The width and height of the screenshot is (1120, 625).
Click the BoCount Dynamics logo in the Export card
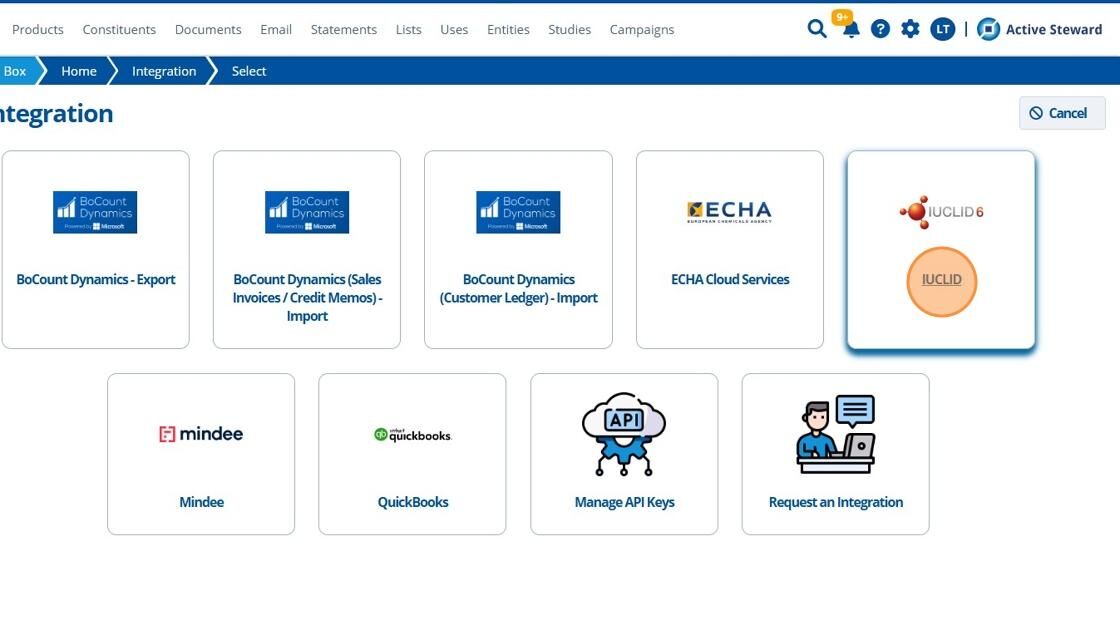pyautogui.click(x=95, y=212)
